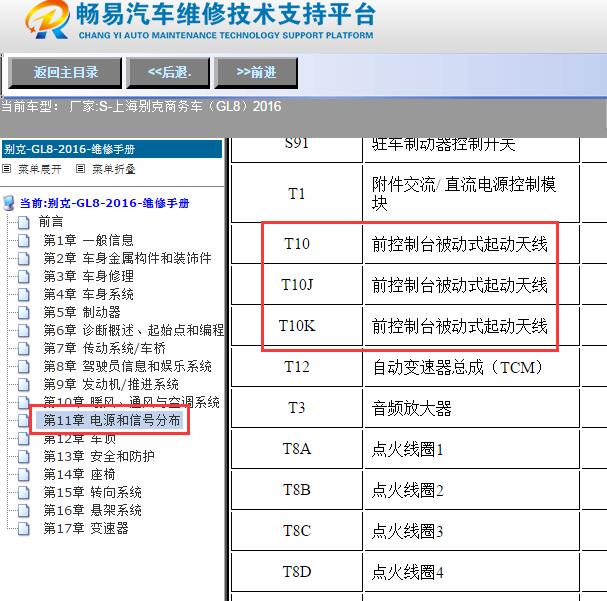This screenshot has width=607, height=601.
Task: Open 第5章 制动器
Action: coord(82,312)
